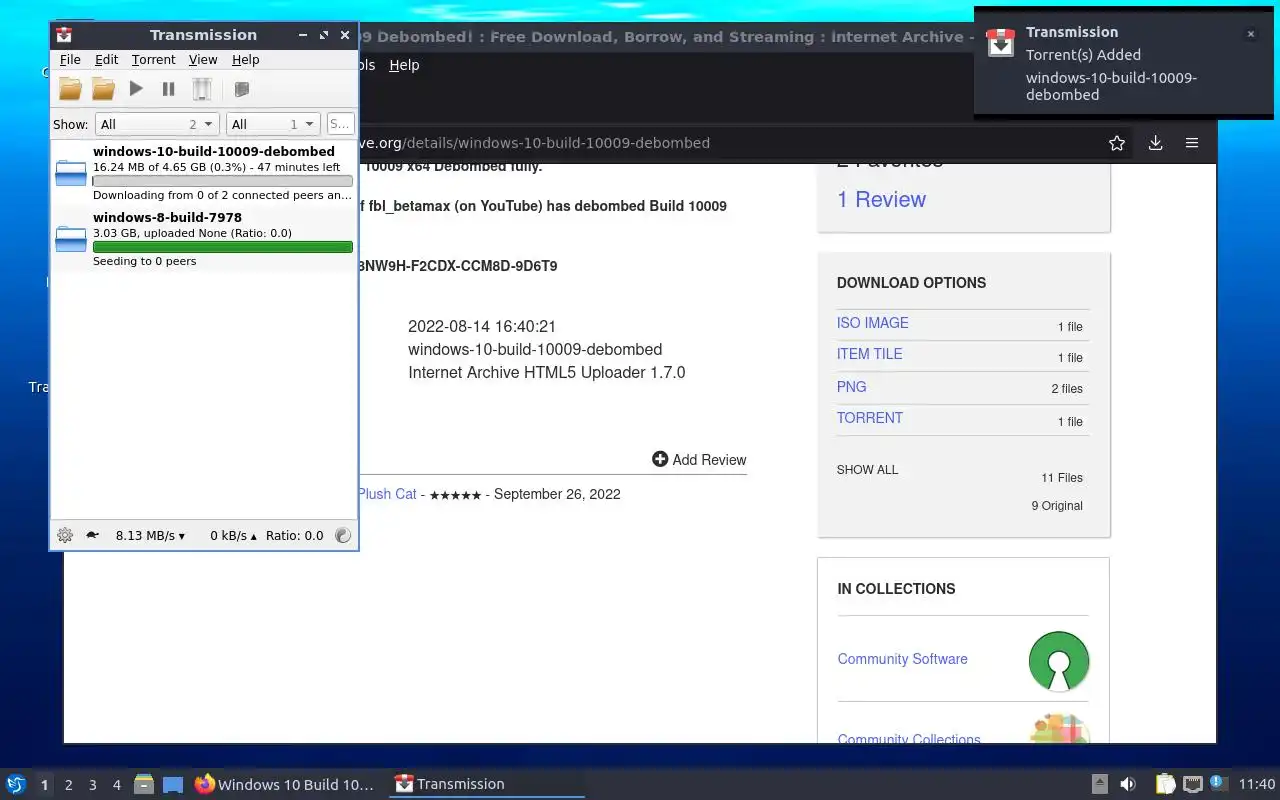Switch to virtual desktop 3
The height and width of the screenshot is (800, 1280).
point(93,785)
